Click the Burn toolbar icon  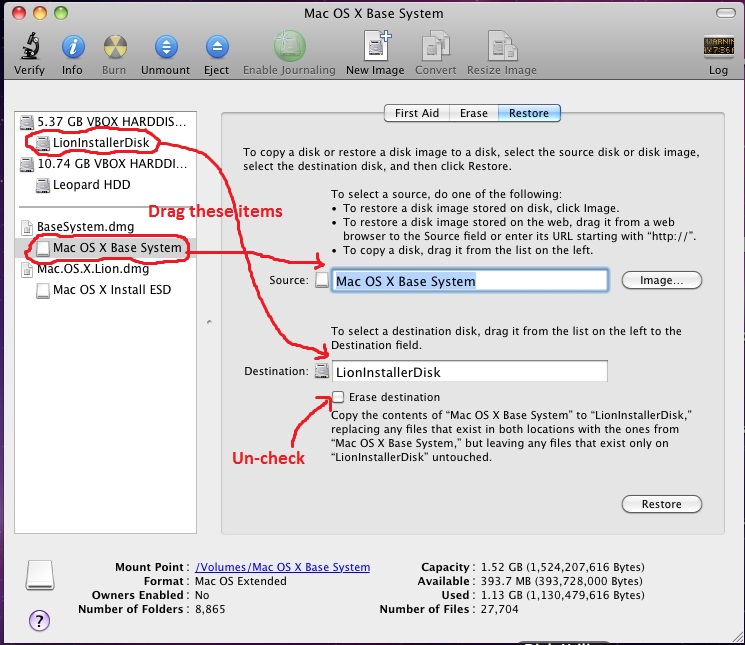[x=115, y=47]
